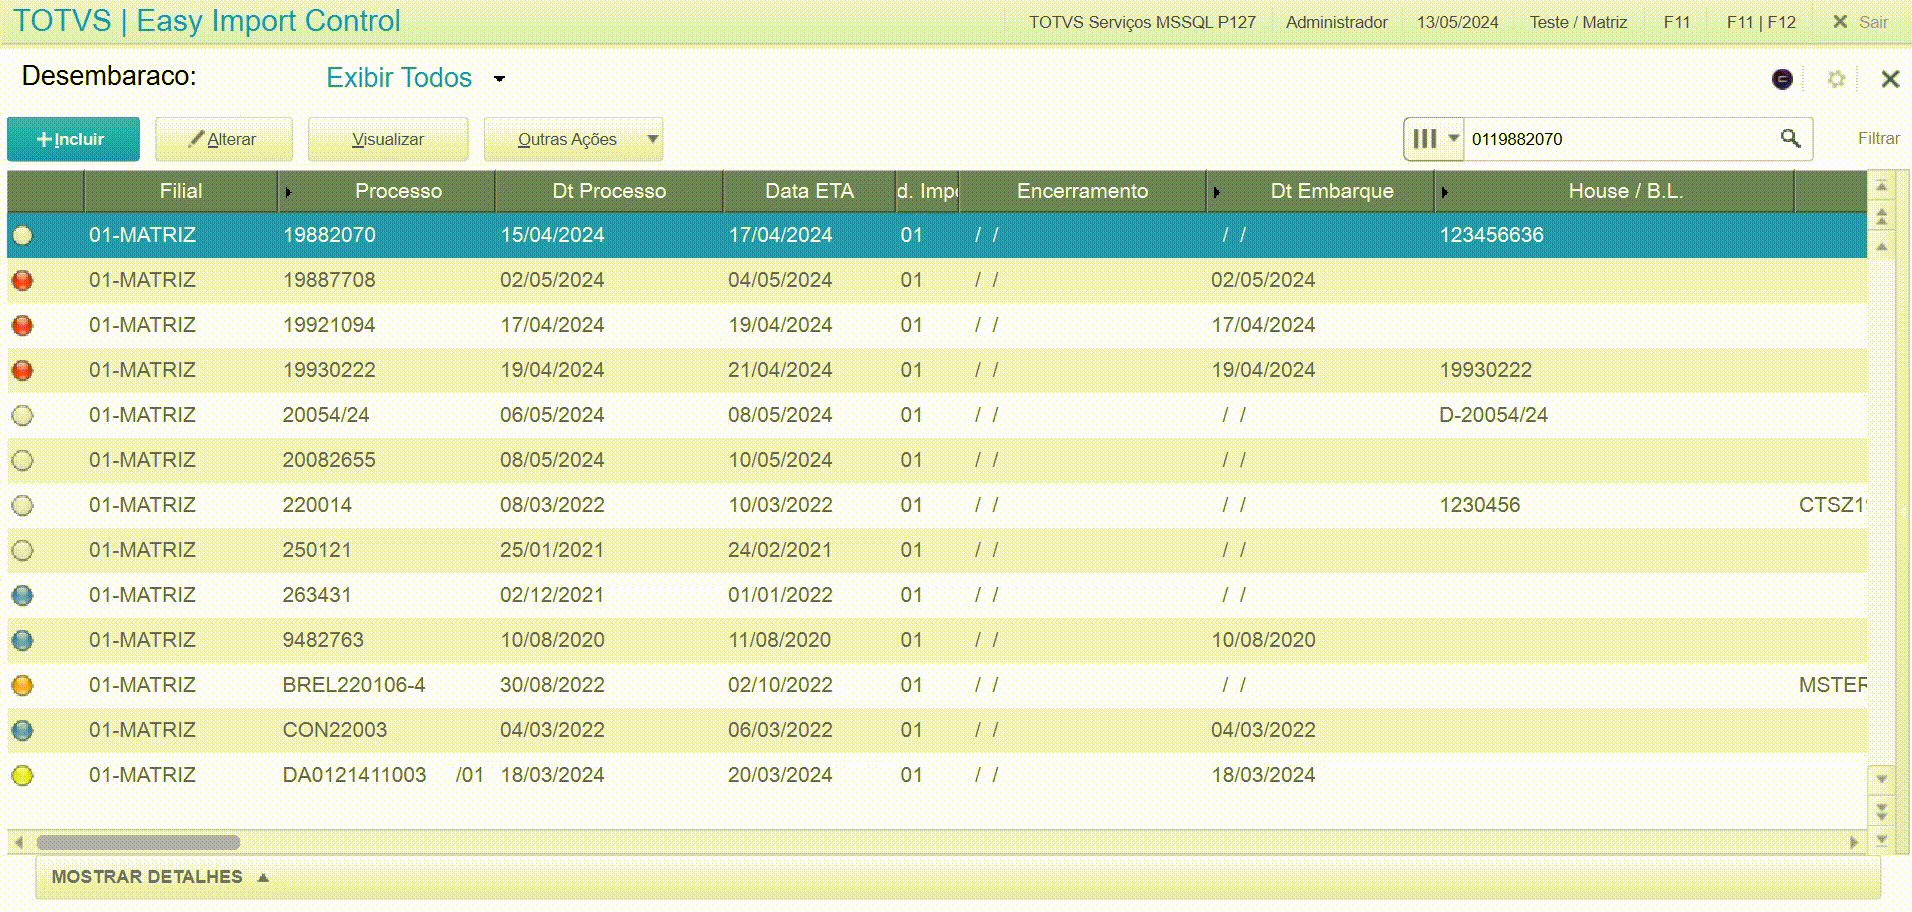Image resolution: width=1912 pixels, height=912 pixels.
Task: Click the F11 | F12 item
Action: [x=1761, y=22]
